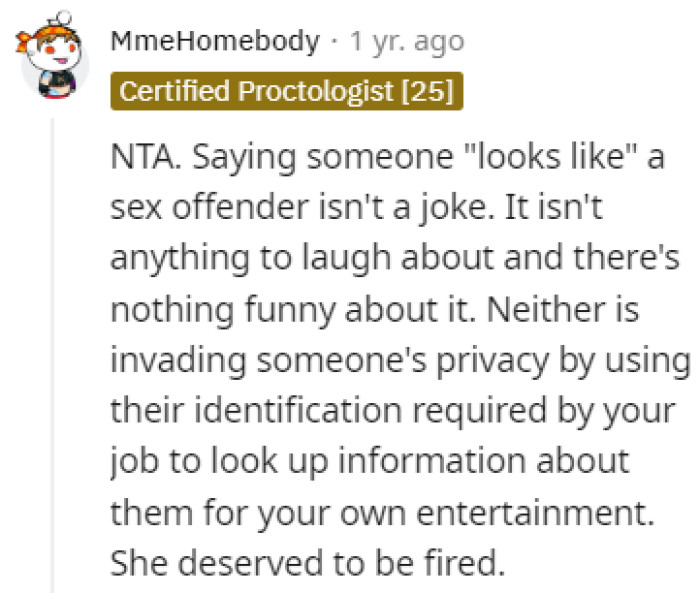
Task: Click the line 'job to look up information about'
Action: coord(368,461)
